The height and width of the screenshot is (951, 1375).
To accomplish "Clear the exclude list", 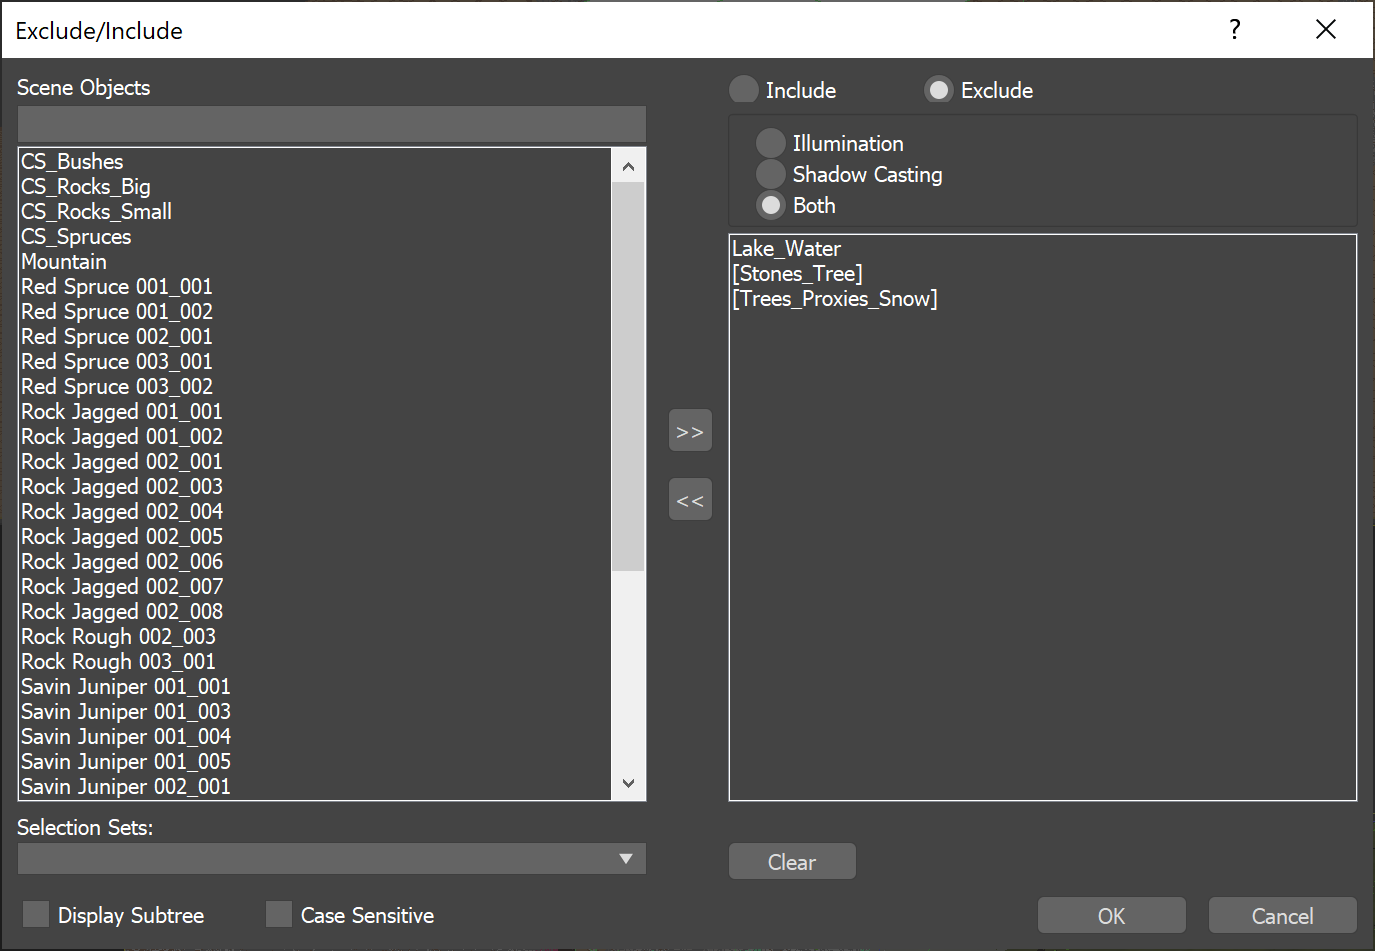I will click(x=791, y=861).
